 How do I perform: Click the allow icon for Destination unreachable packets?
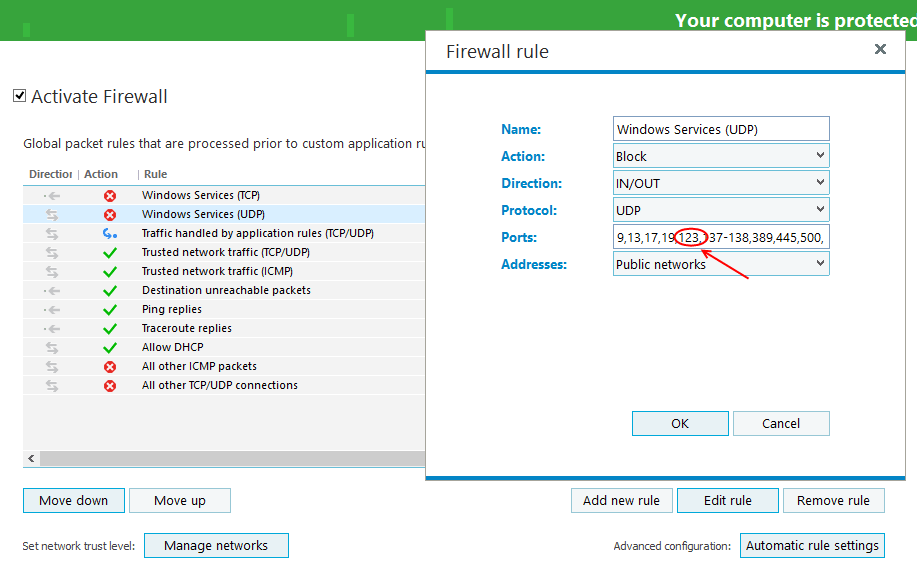[110, 290]
